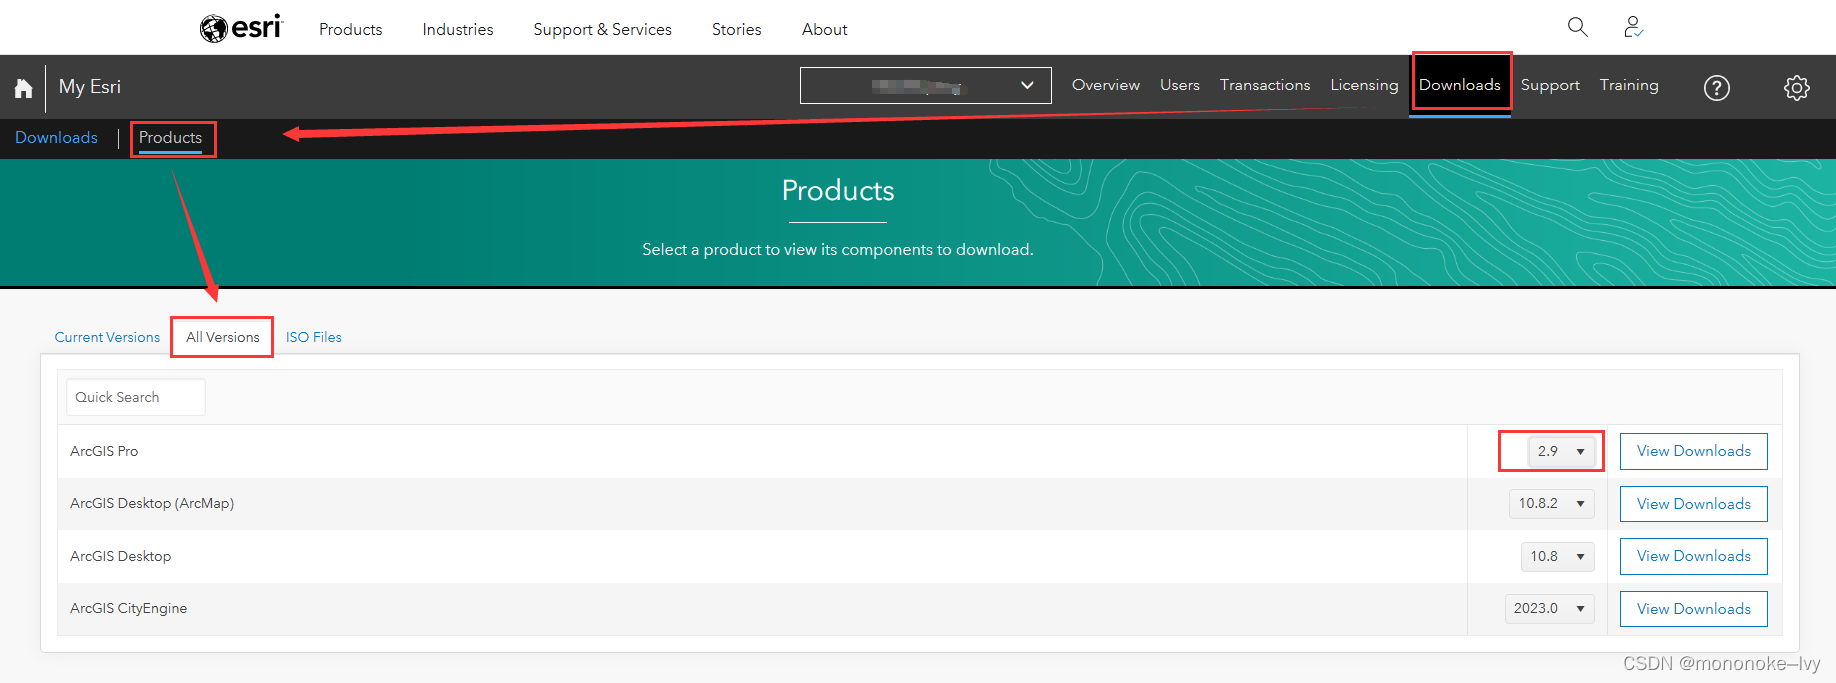Open Products top menu
Viewport: 1836px width, 683px height.
tap(350, 30)
